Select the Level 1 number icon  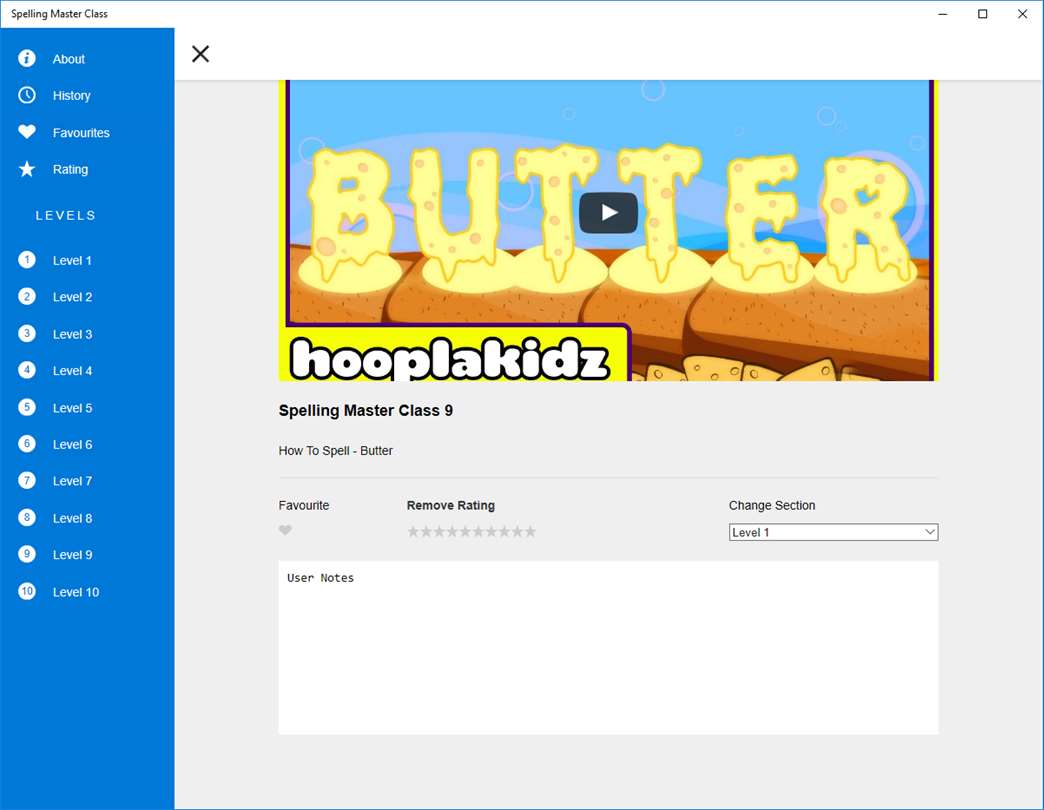(27, 260)
